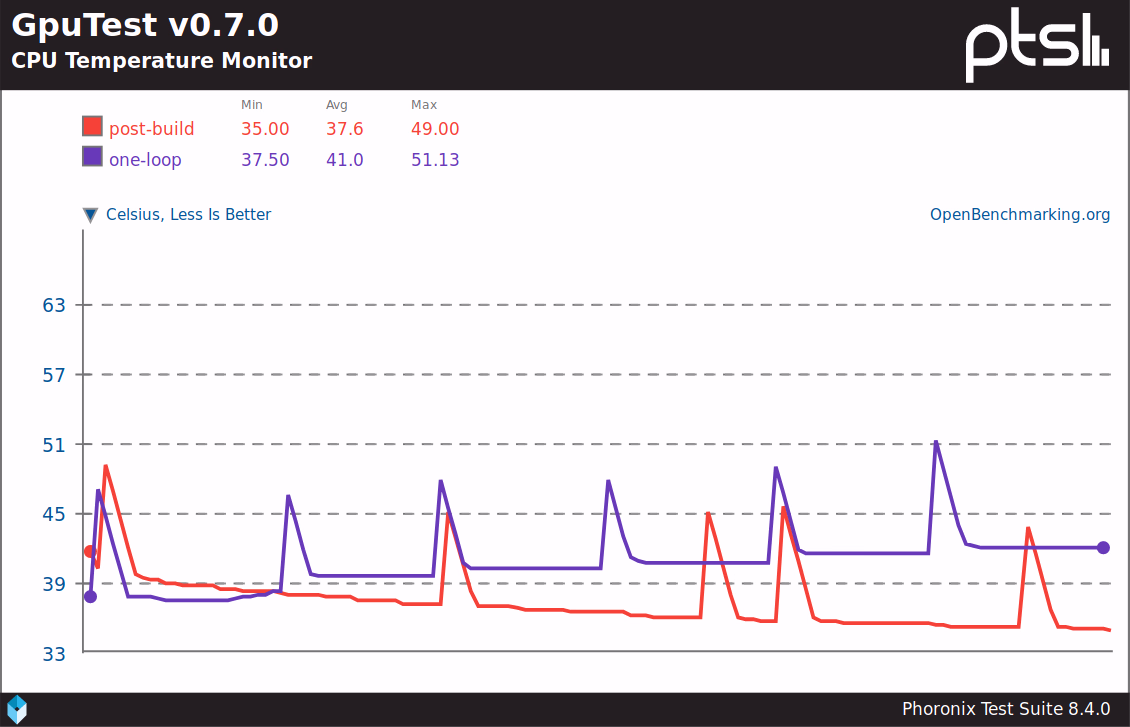This screenshot has width=1130, height=727.
Task: Click the Max column header
Action: (x=424, y=105)
